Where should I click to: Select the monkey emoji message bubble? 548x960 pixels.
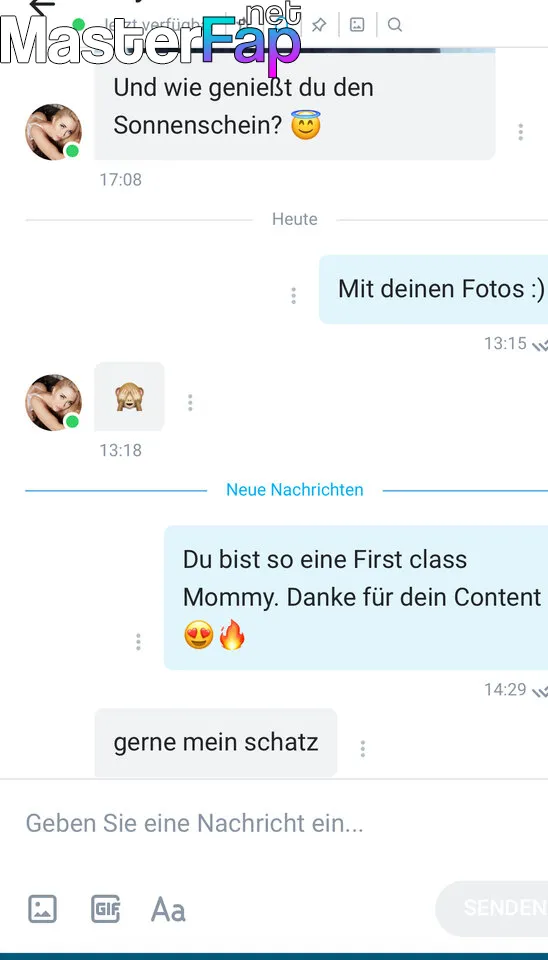(x=129, y=396)
